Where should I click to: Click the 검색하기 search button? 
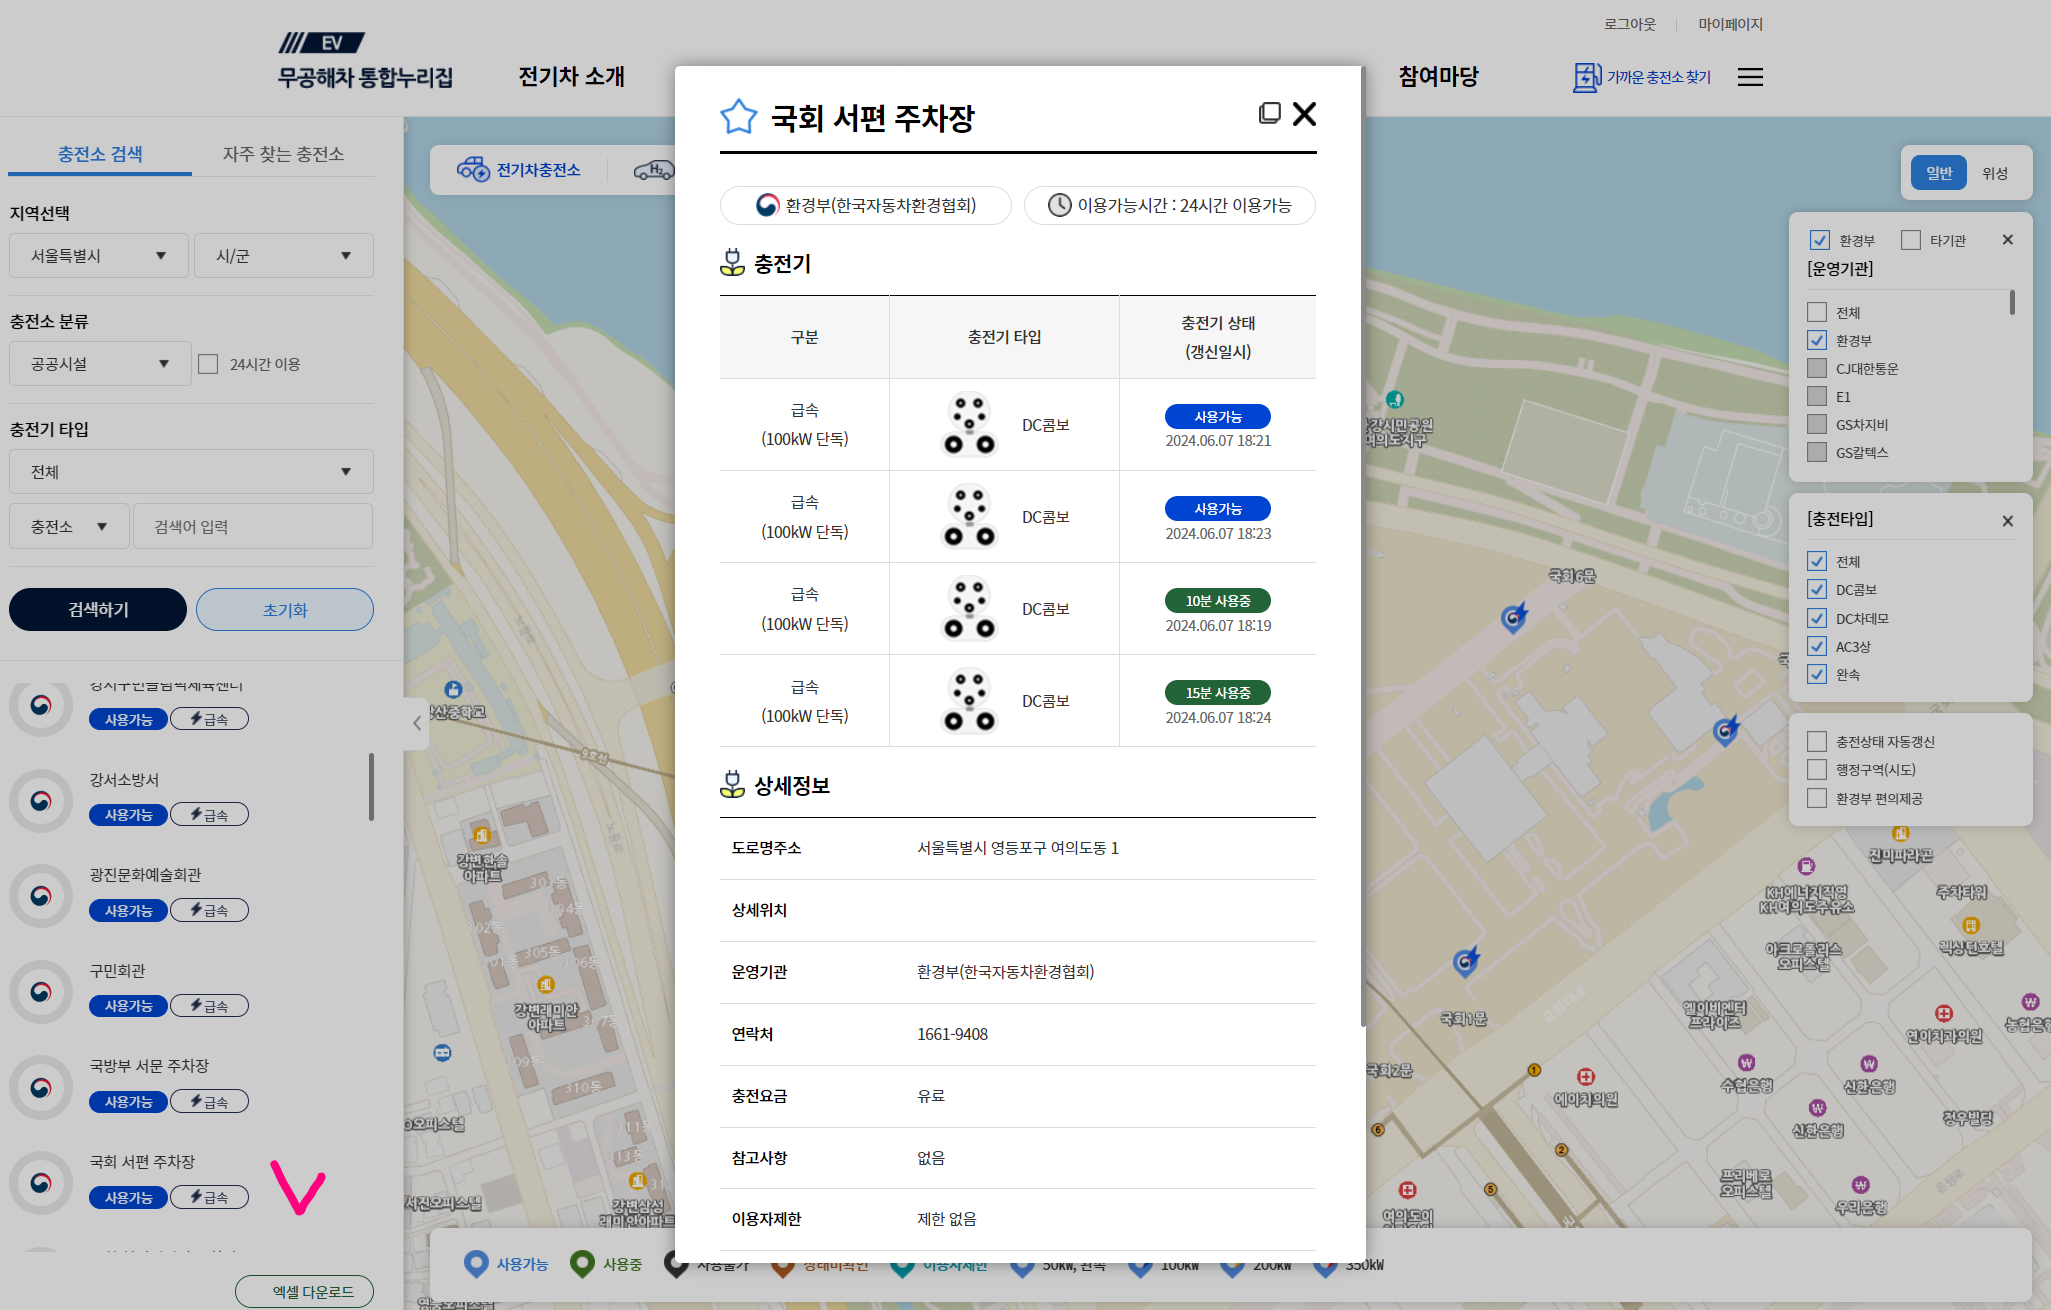point(98,610)
